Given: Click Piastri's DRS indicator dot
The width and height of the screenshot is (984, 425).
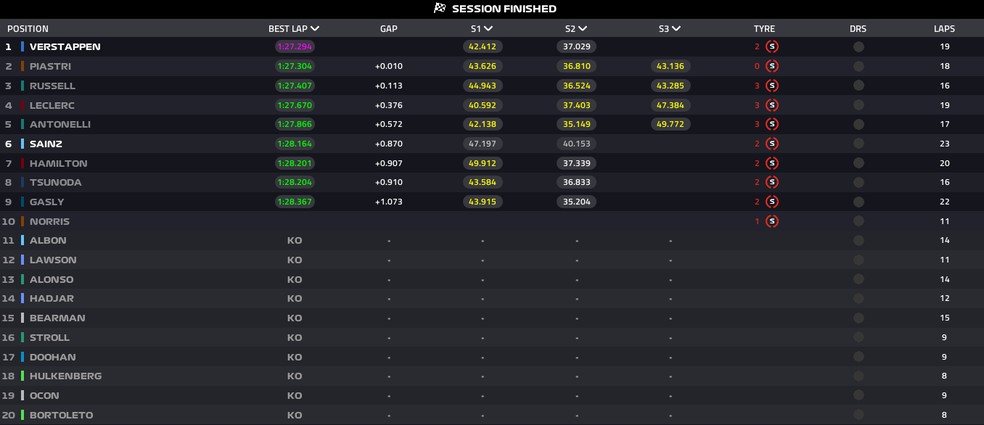Looking at the screenshot, I should pos(858,66).
